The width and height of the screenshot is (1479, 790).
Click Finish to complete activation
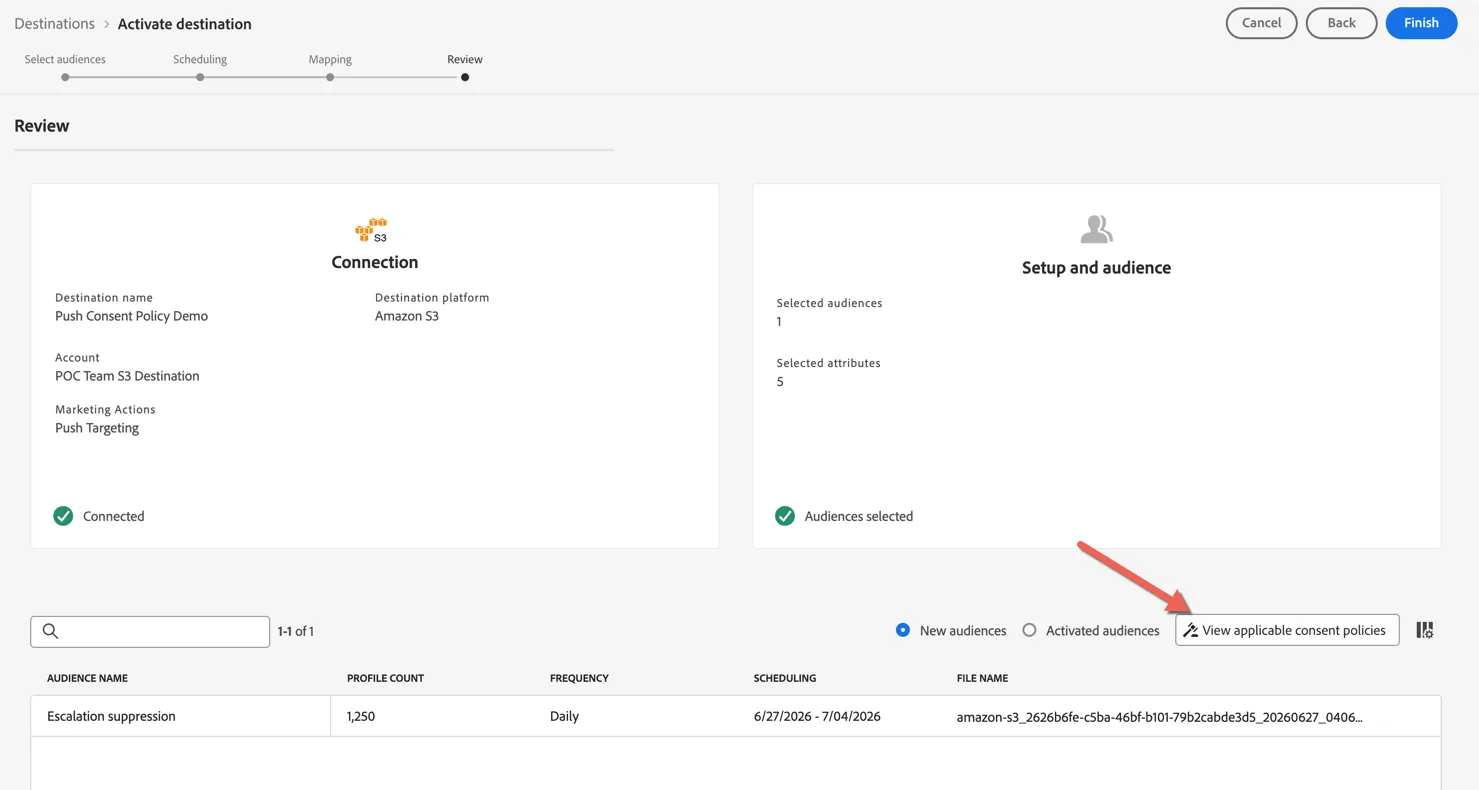click(1421, 23)
